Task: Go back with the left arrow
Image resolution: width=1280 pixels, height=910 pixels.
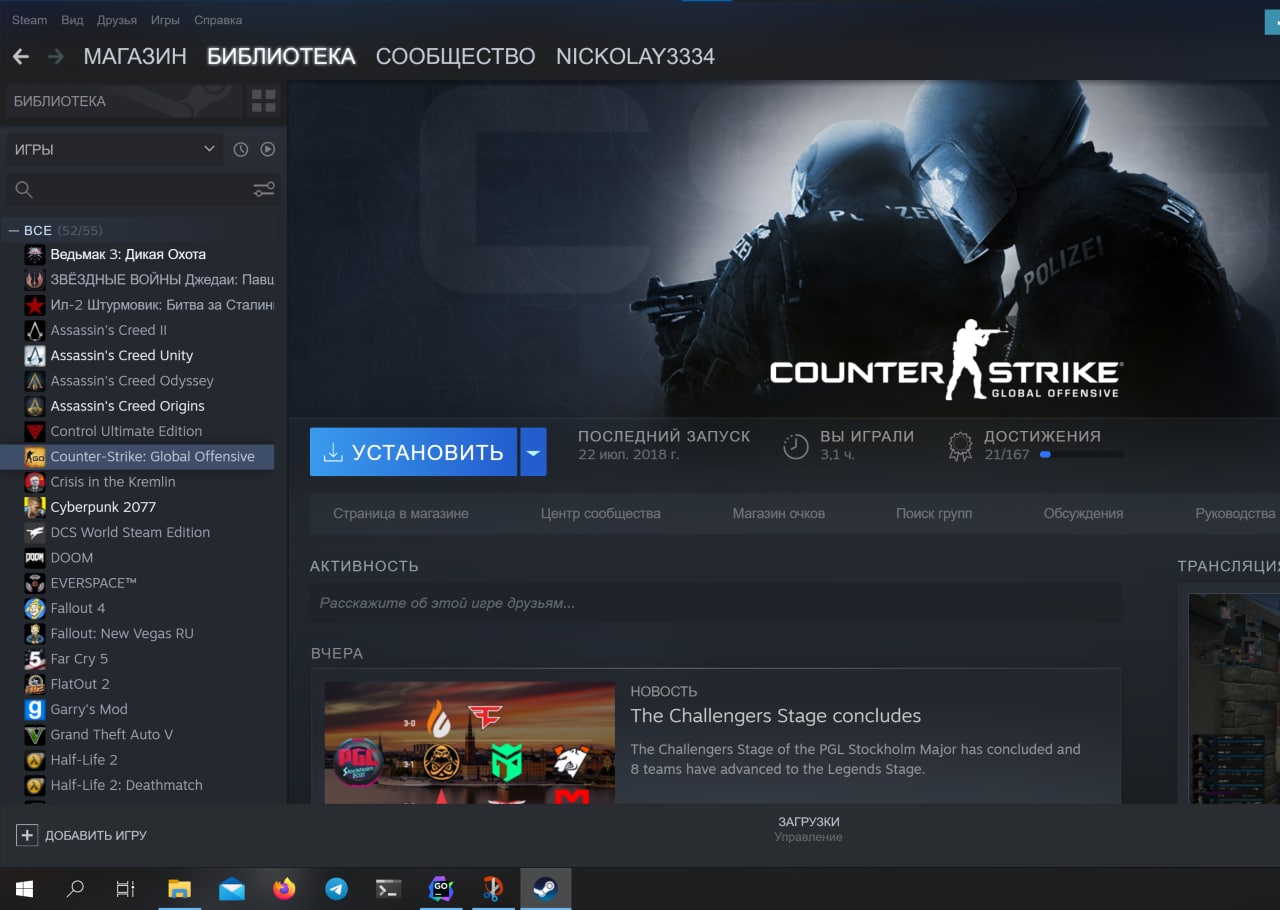Action: [20, 57]
